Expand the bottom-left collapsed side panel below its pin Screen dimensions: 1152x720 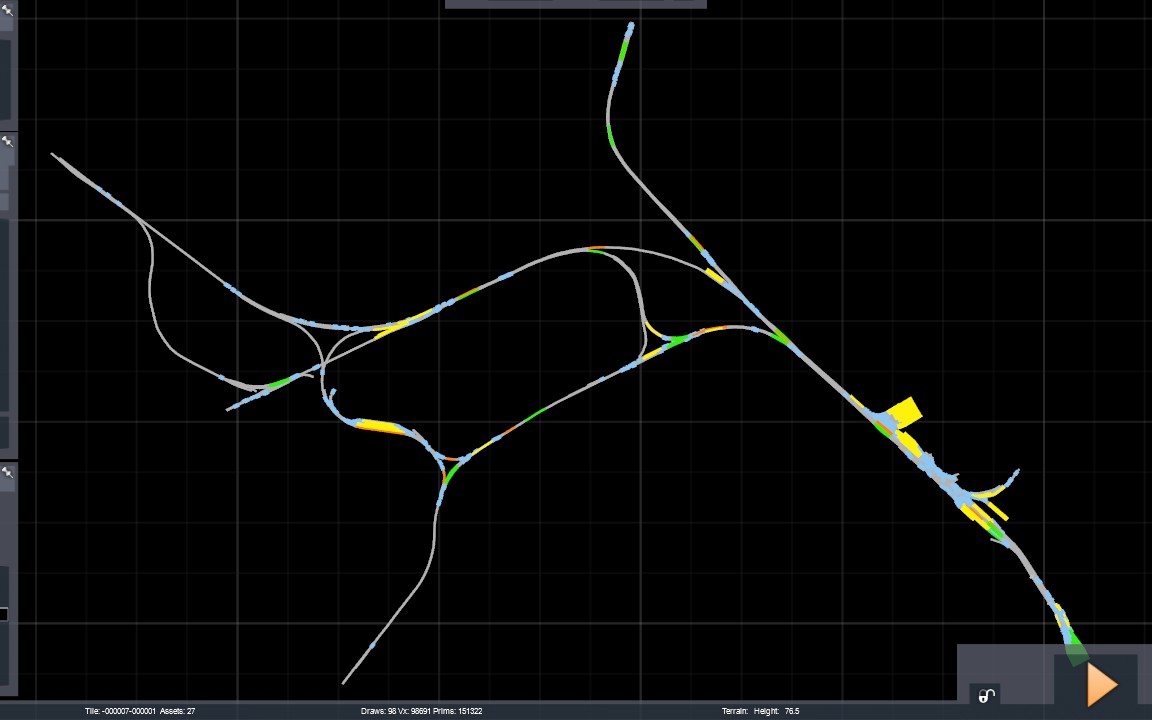pos(6,580)
